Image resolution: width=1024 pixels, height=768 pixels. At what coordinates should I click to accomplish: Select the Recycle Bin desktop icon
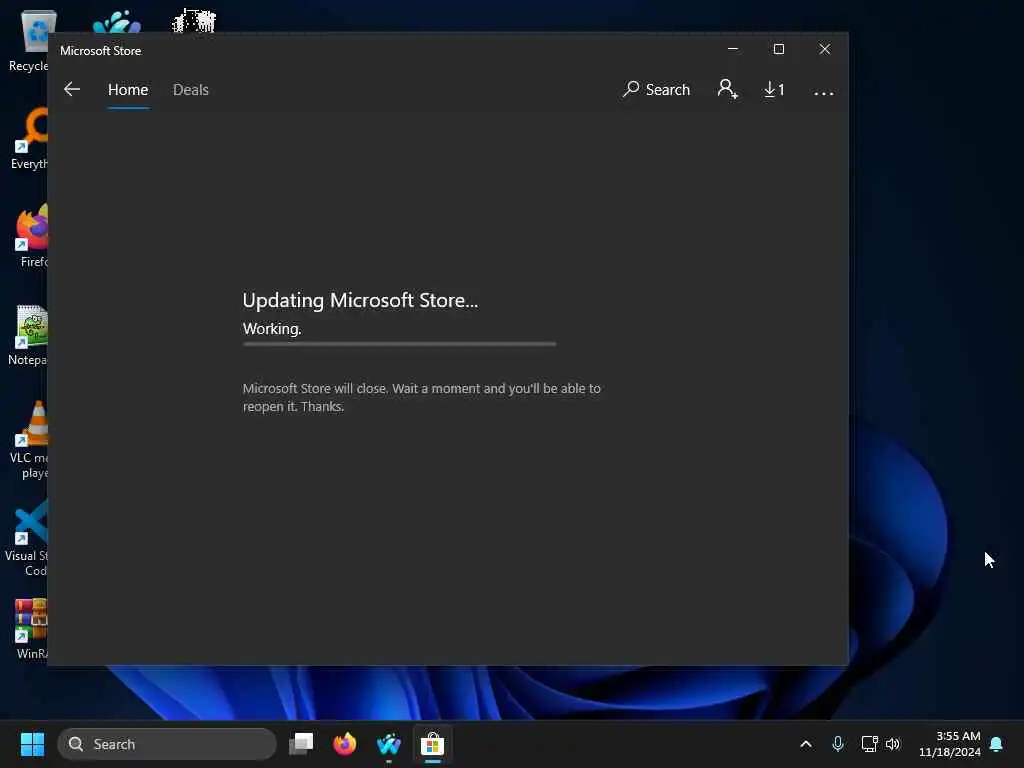tap(27, 40)
